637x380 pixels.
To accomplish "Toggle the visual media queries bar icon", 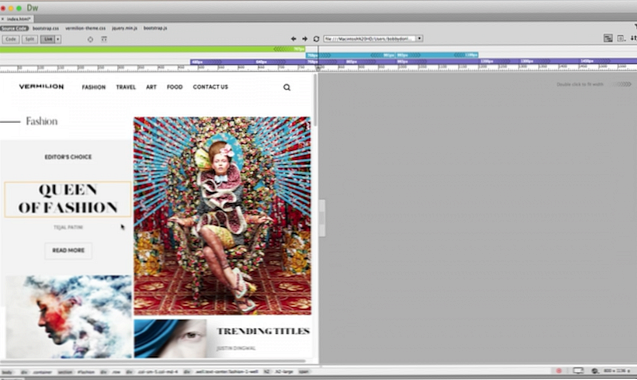I will click(608, 38).
